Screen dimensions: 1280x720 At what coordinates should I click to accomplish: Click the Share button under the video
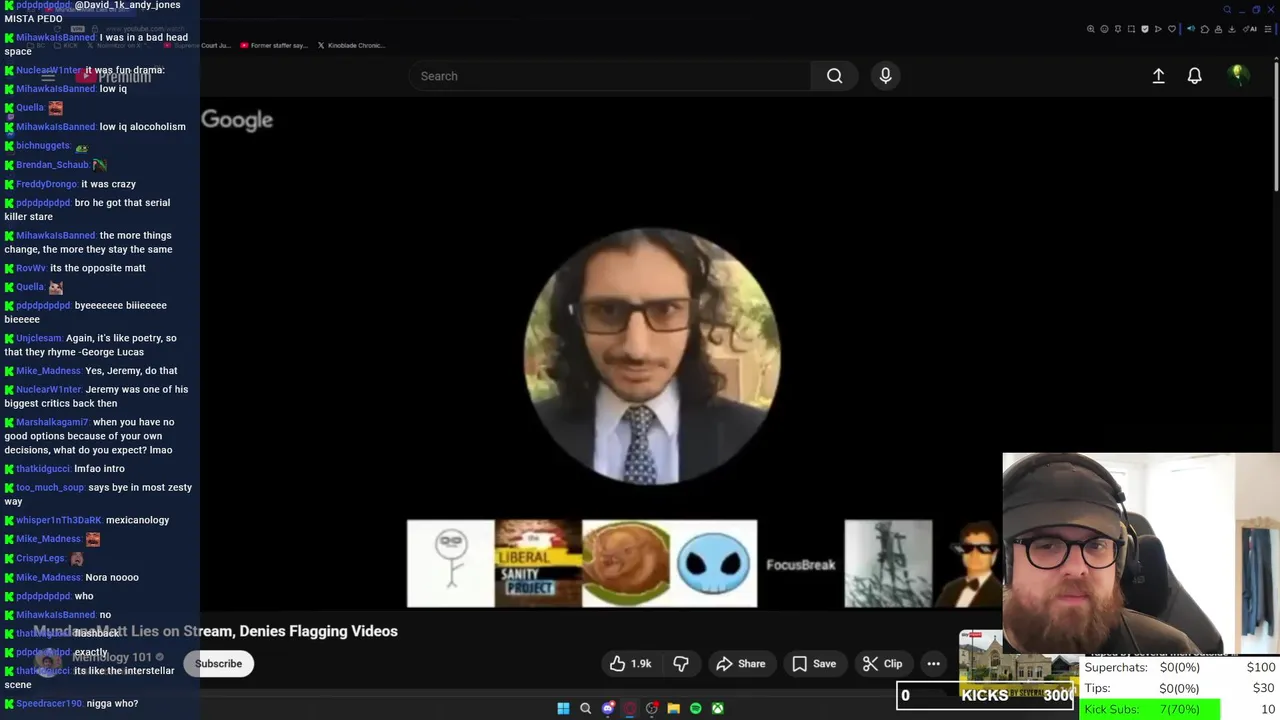[x=740, y=664]
